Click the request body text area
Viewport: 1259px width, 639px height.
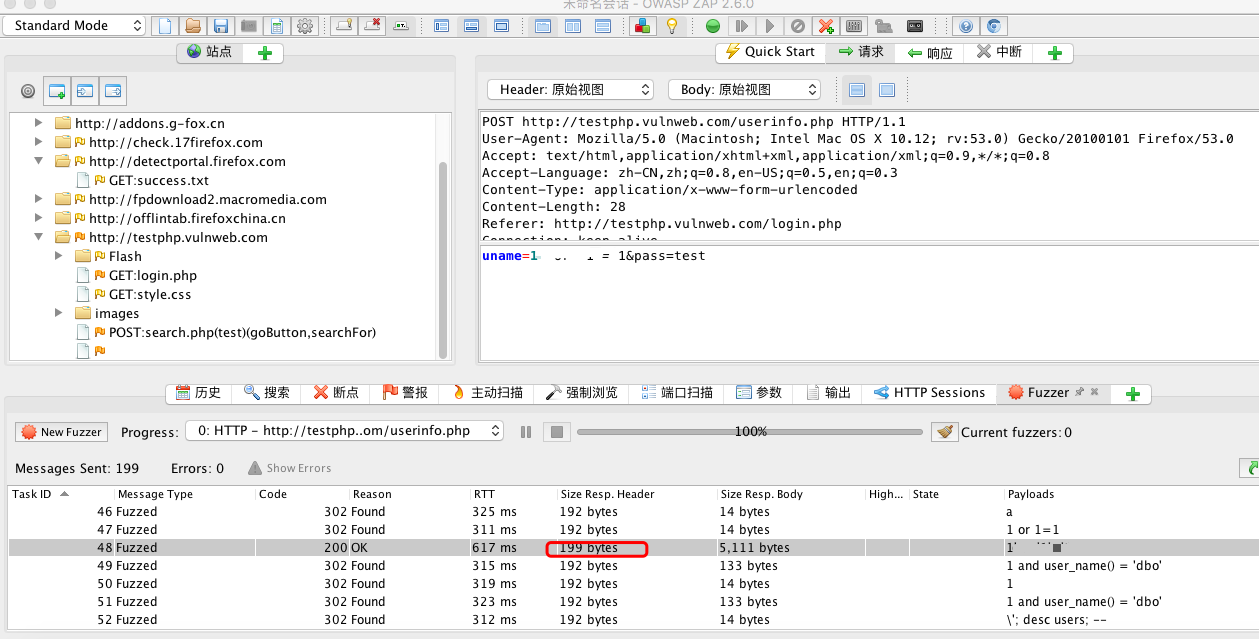868,303
